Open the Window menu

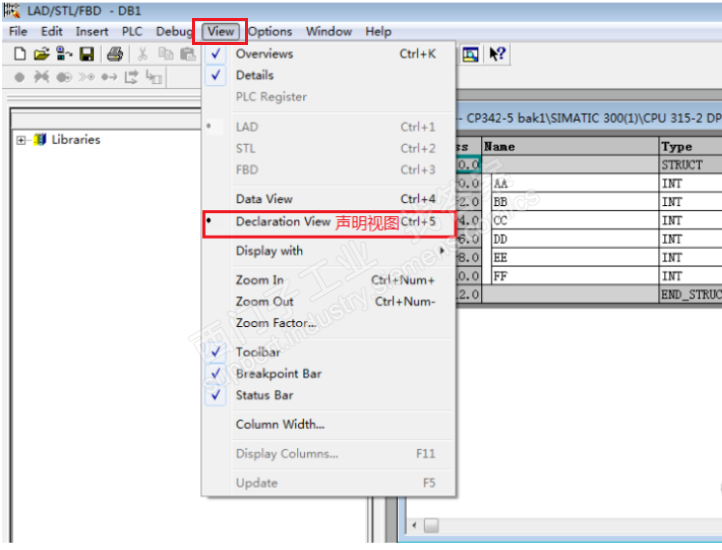pyautogui.click(x=329, y=31)
